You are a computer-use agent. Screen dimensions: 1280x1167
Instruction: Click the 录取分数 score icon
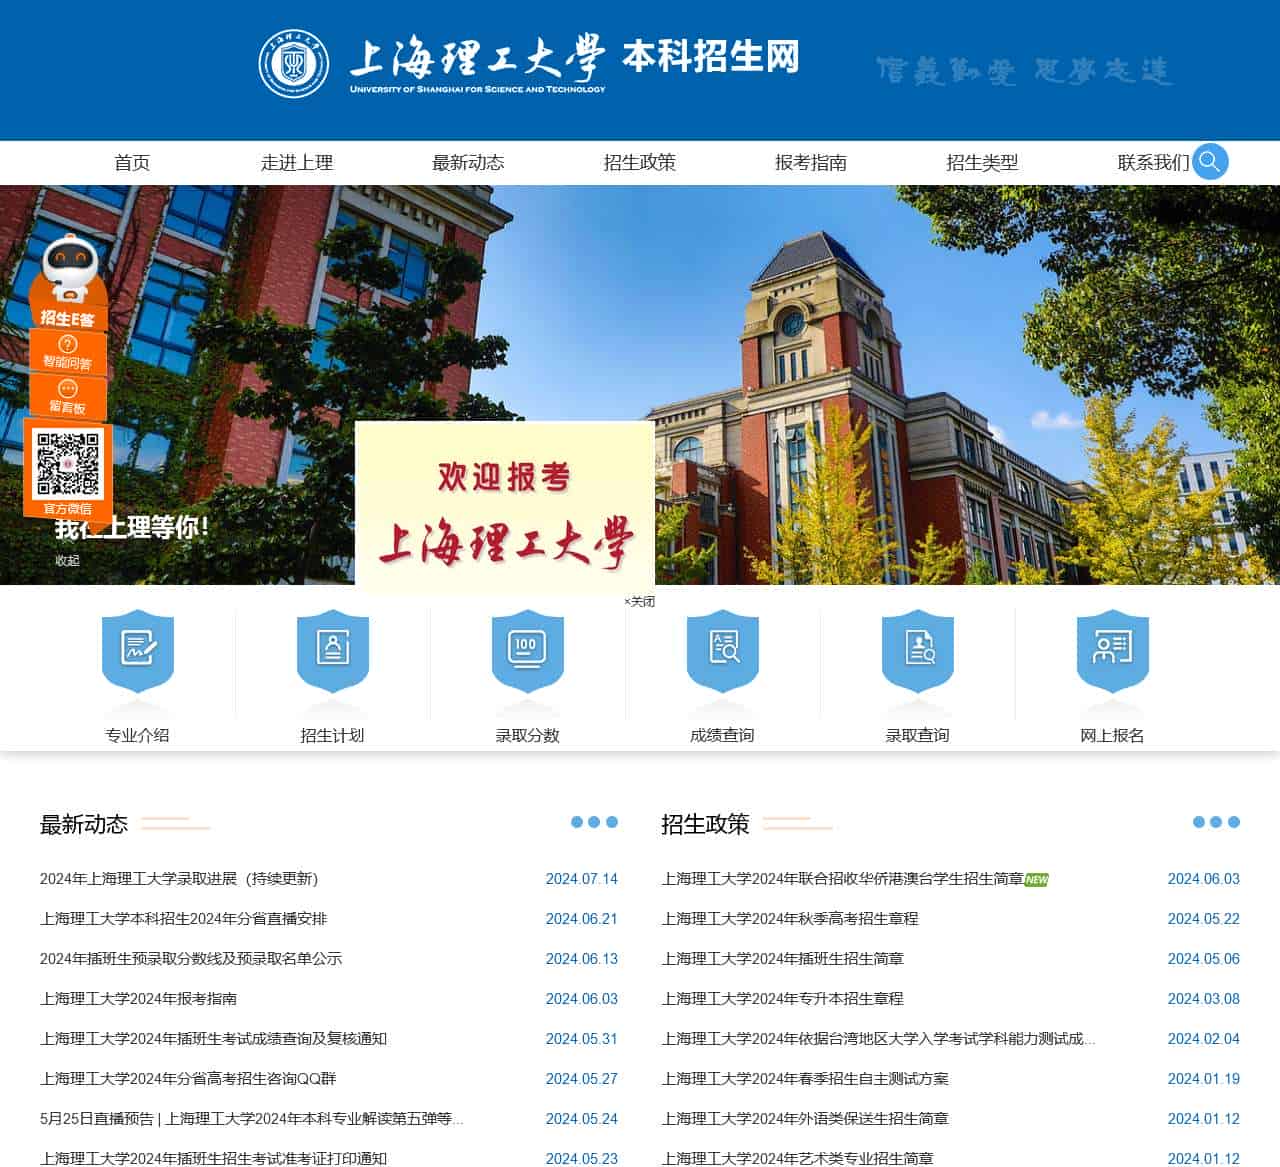pos(527,655)
